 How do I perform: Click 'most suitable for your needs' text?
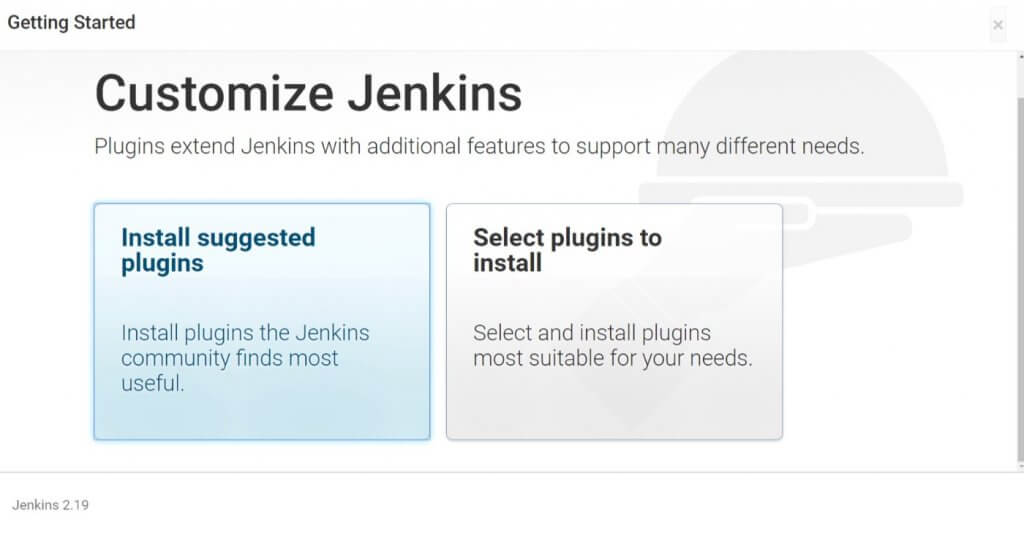point(613,358)
